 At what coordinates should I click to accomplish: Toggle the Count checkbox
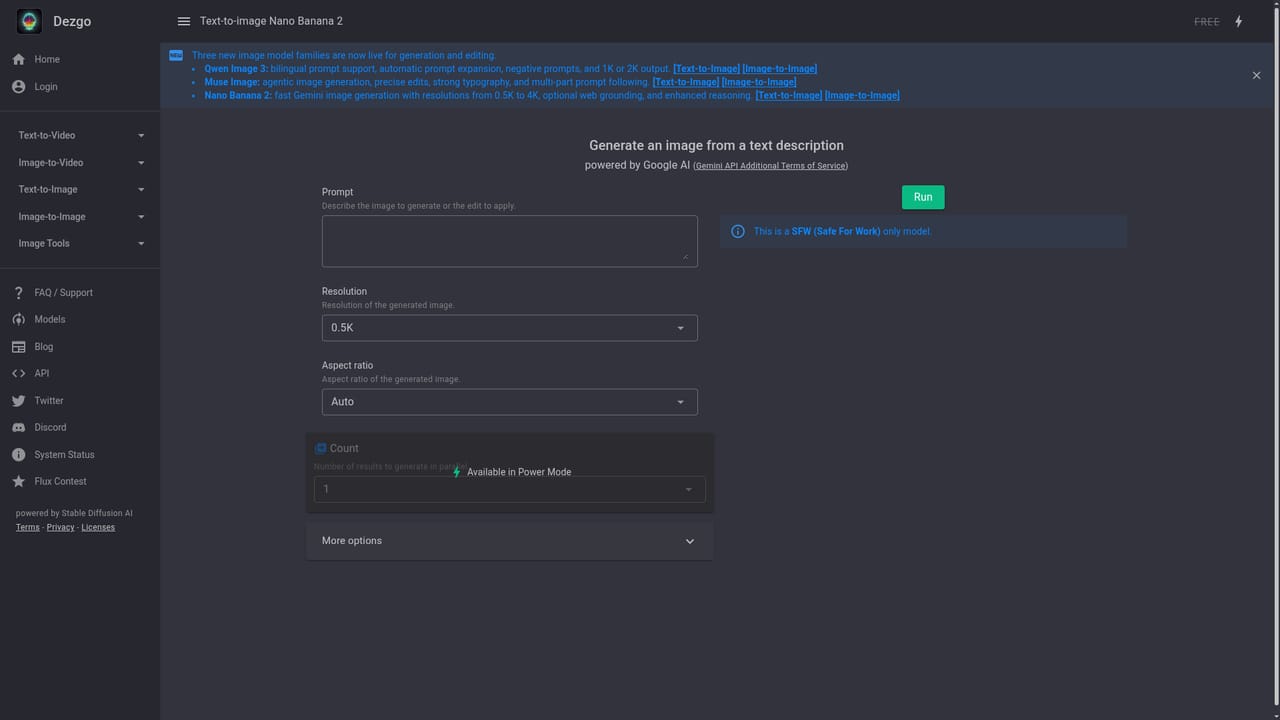pos(321,449)
